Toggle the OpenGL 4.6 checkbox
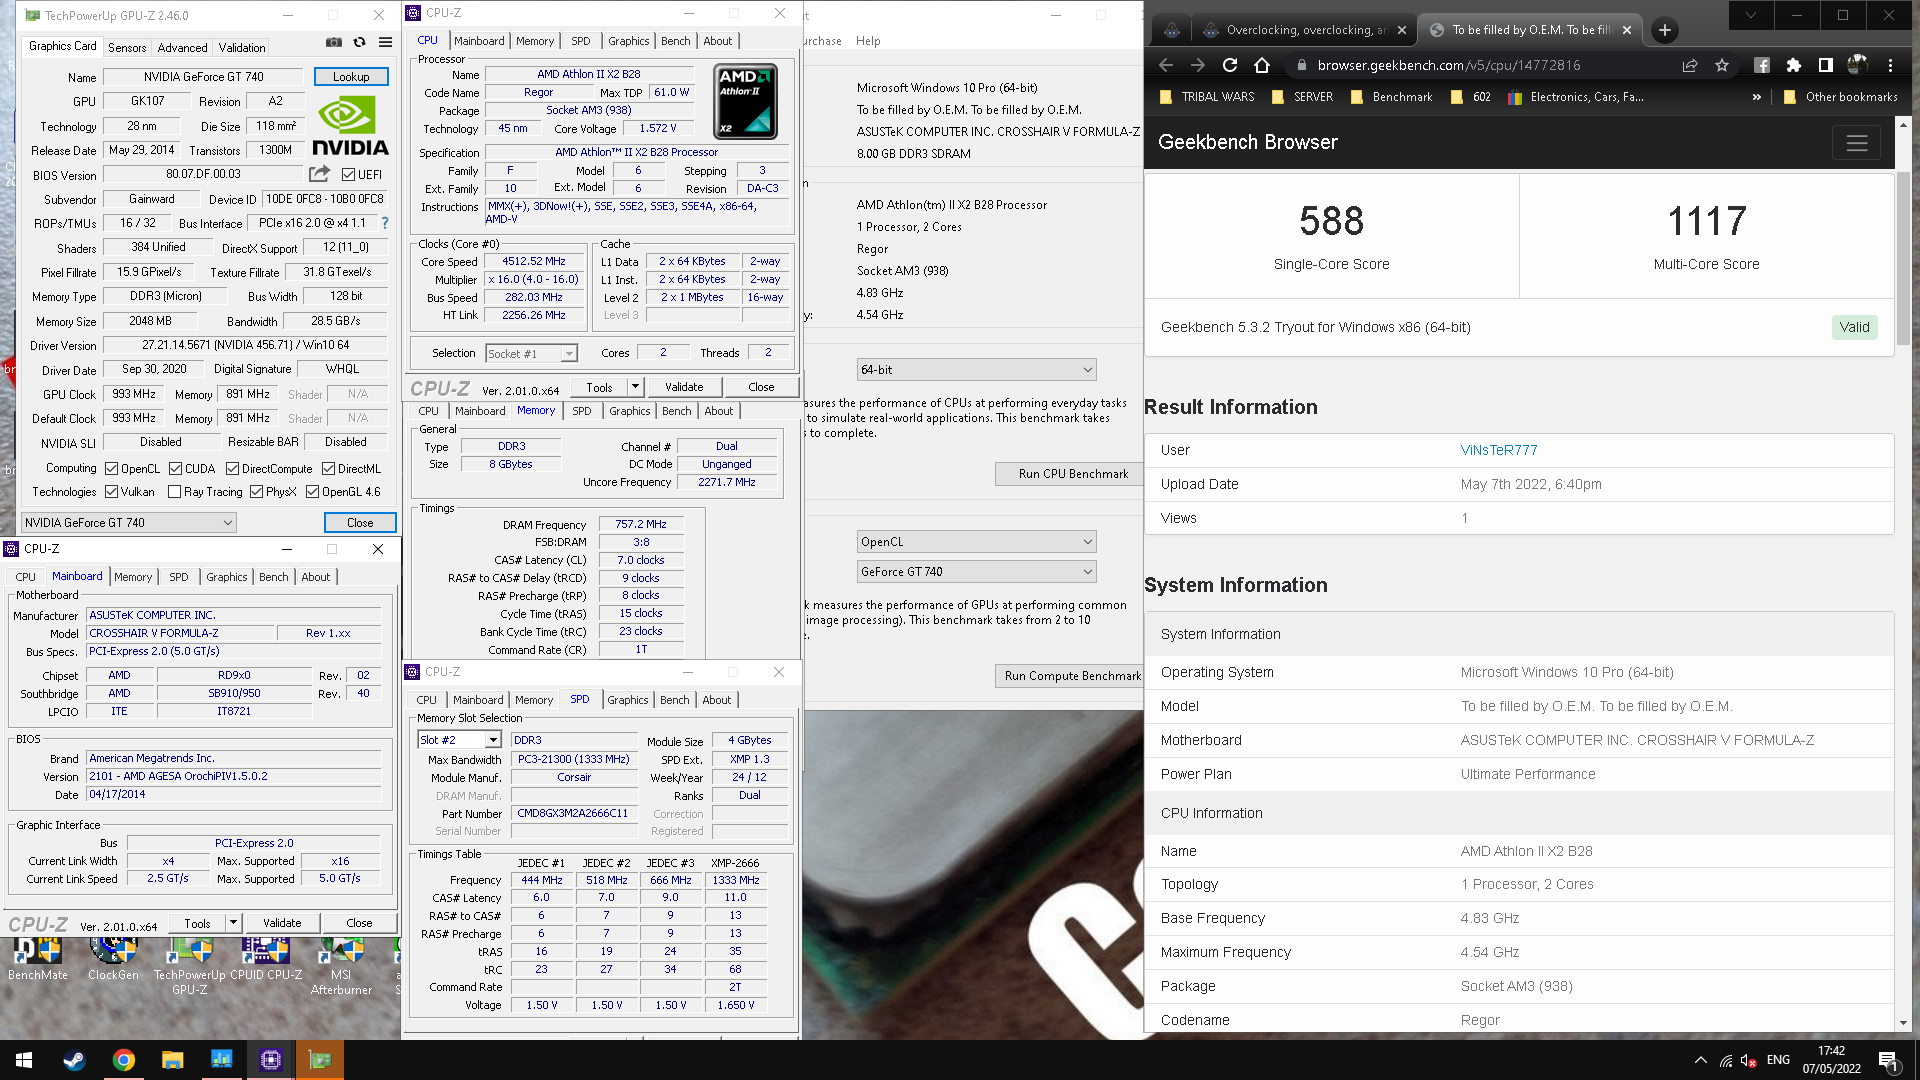 coord(313,492)
